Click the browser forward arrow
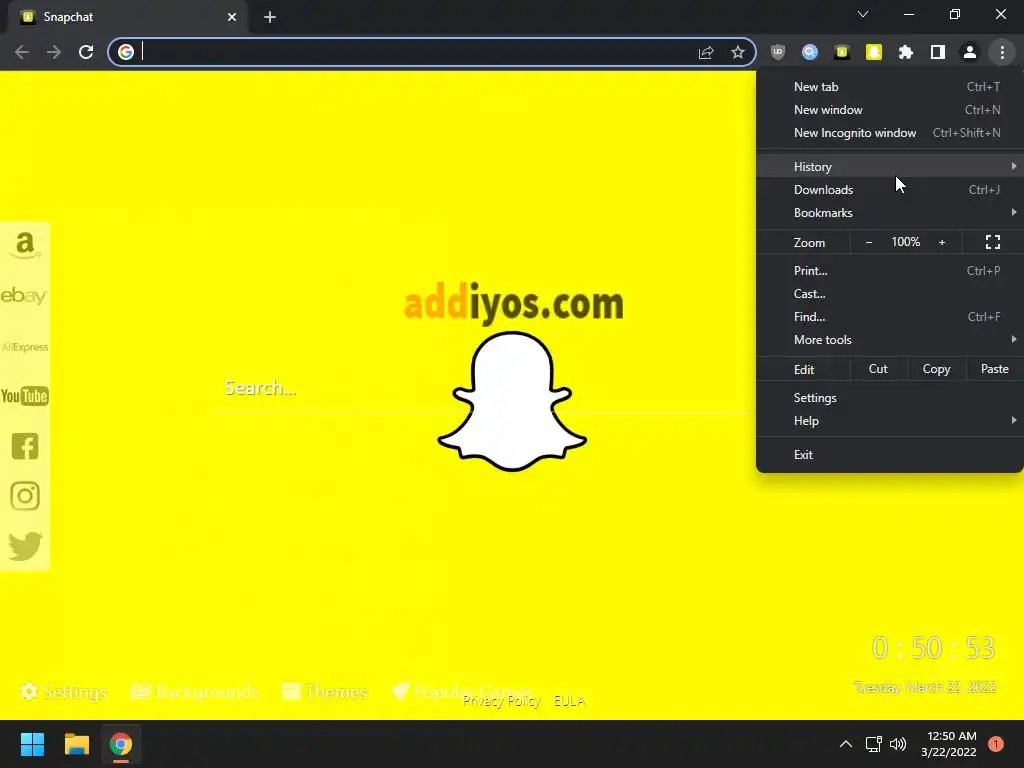Image resolution: width=1024 pixels, height=768 pixels. click(54, 52)
